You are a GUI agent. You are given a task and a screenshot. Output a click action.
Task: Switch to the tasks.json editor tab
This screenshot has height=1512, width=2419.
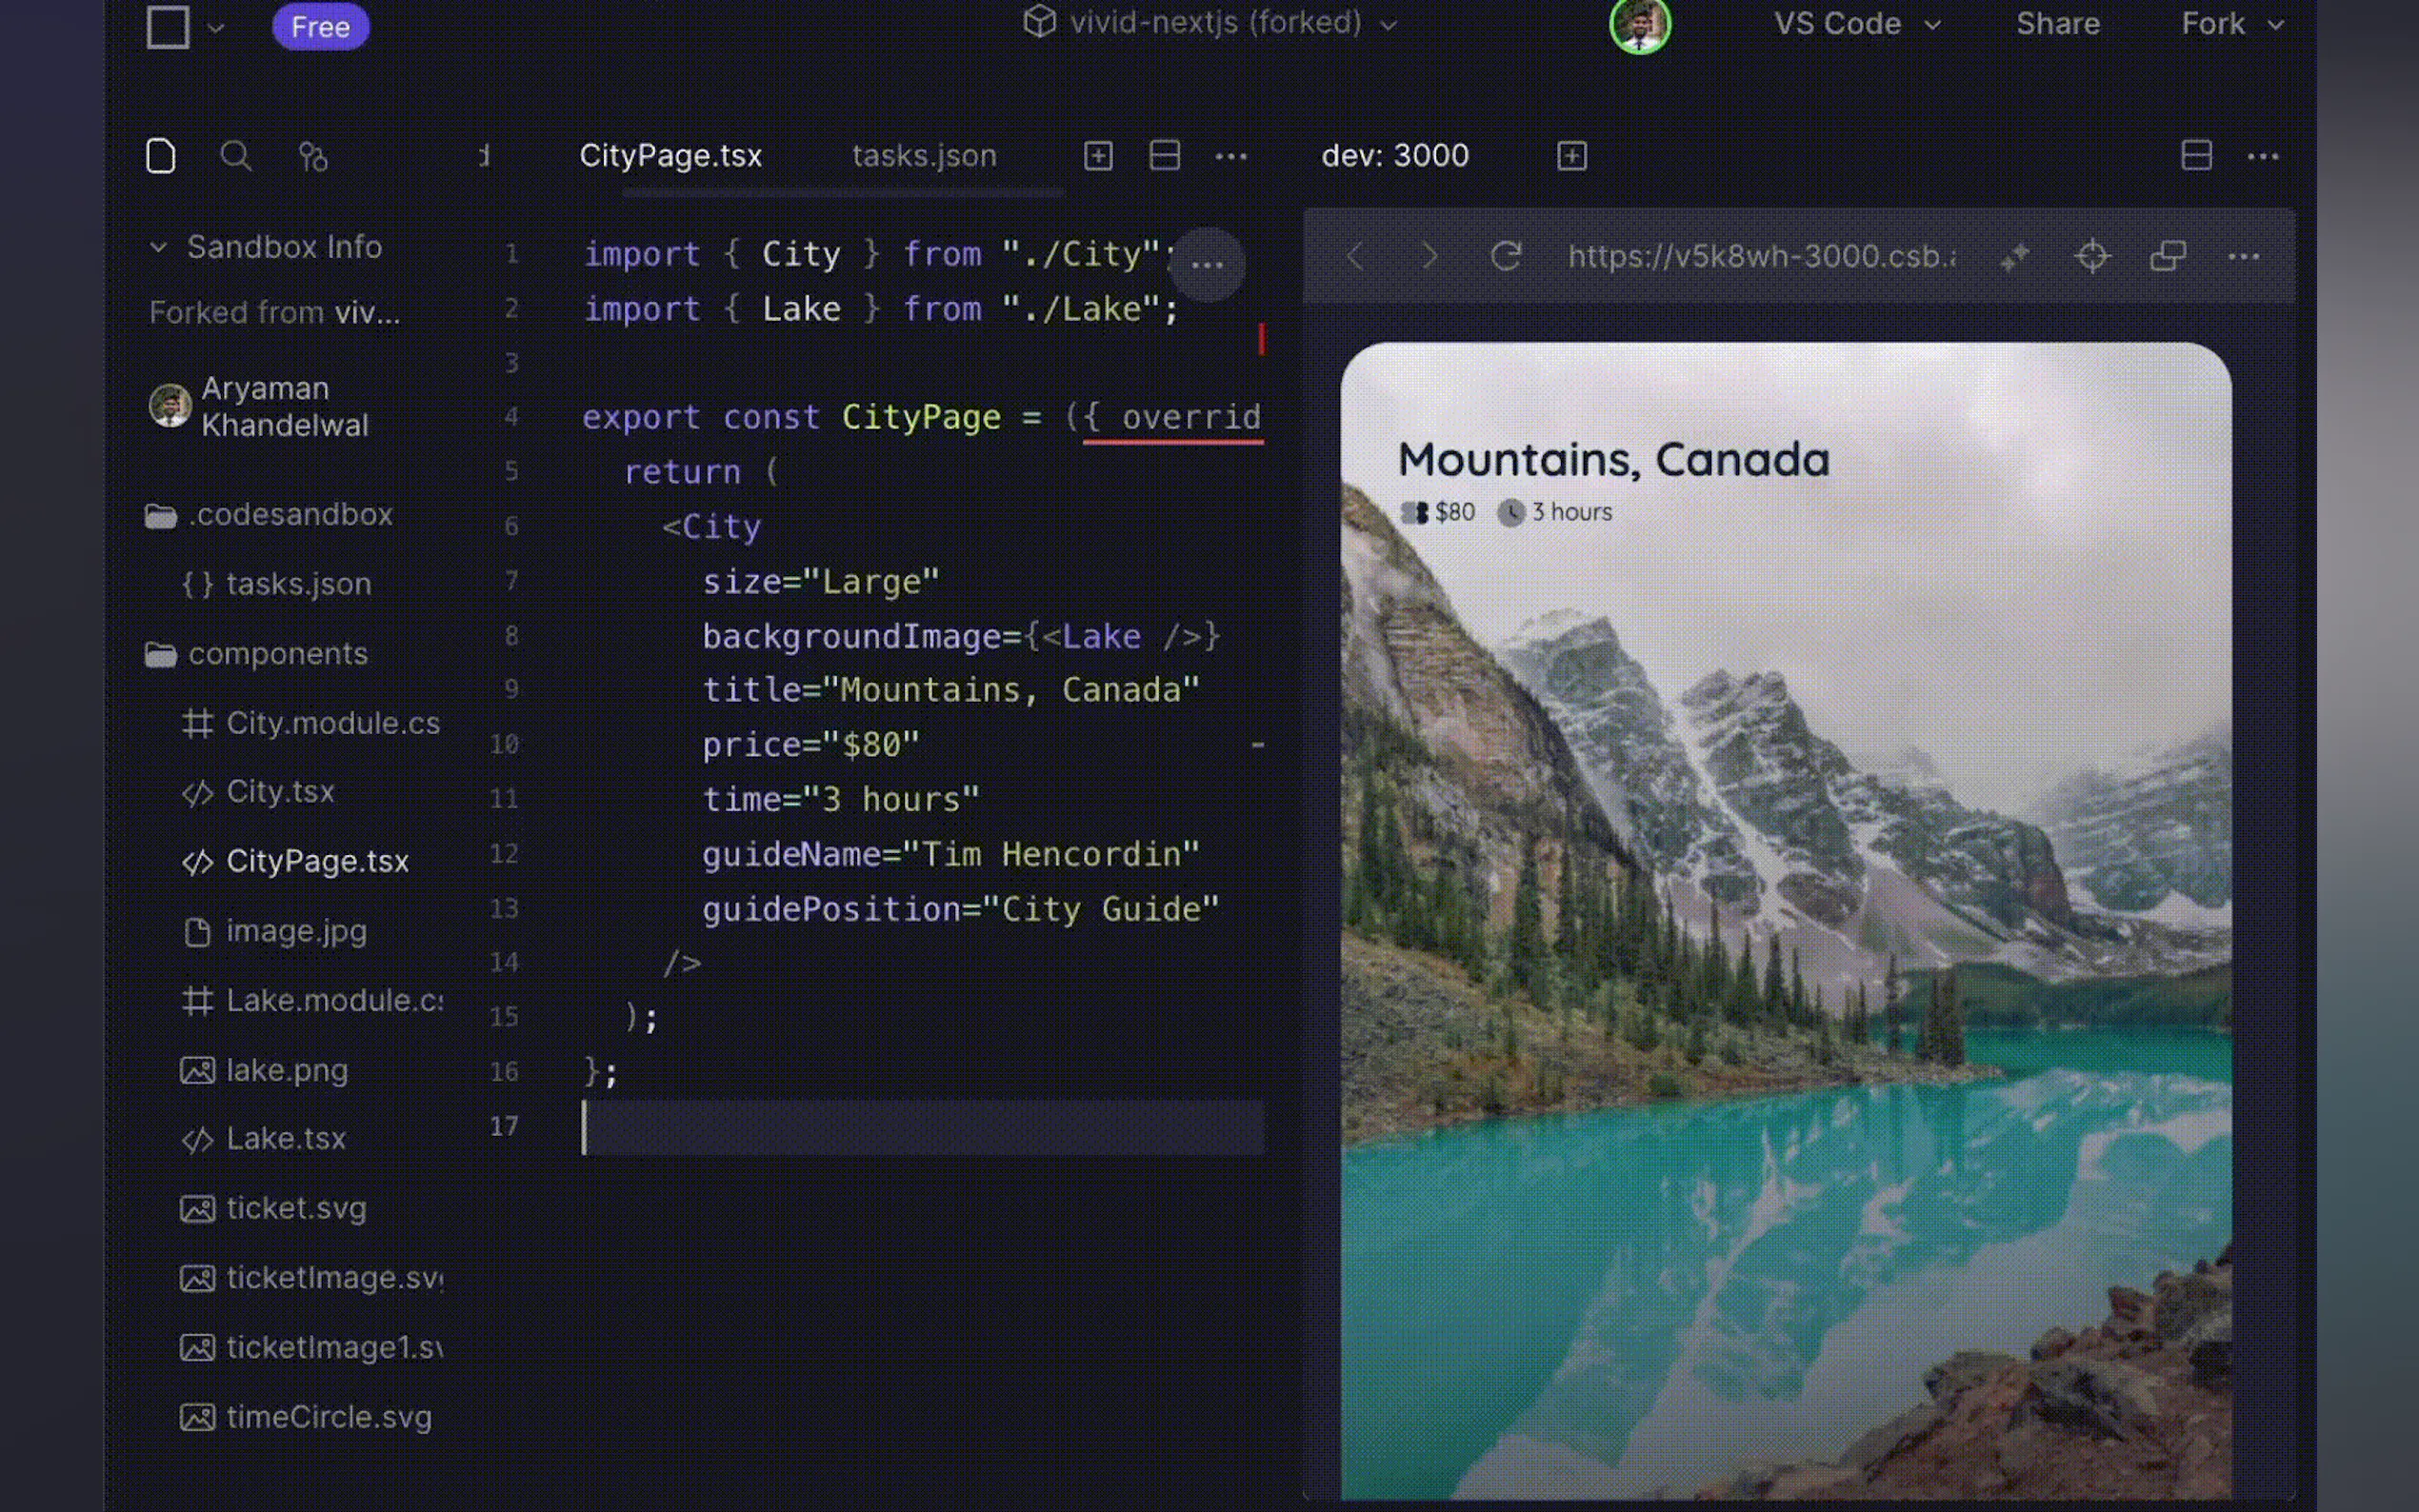[923, 156]
